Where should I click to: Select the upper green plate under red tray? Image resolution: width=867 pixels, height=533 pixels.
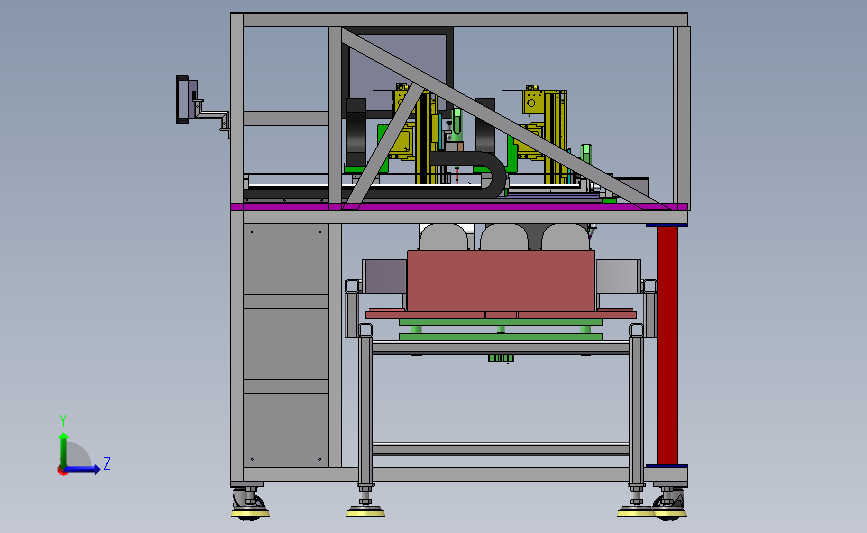pos(501,322)
